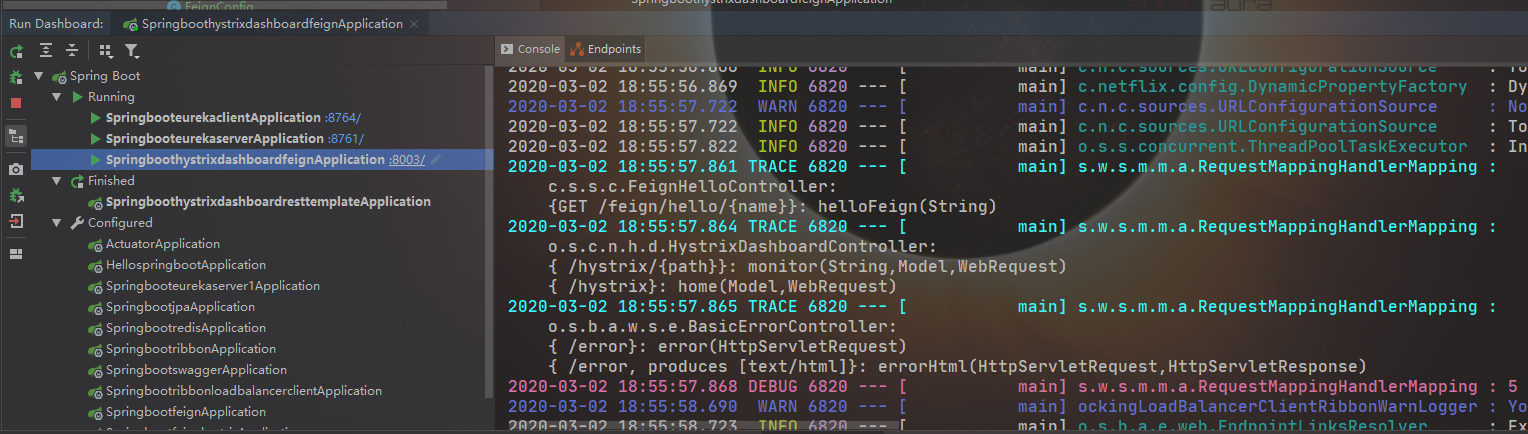1528x434 pixels.
Task: Select SpringbootswaggerApplication configuration
Action: click(x=196, y=370)
